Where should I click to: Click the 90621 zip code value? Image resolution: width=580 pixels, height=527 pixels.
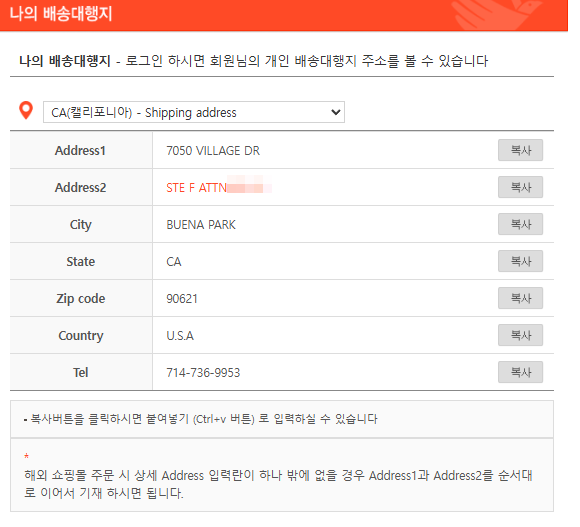[182, 299]
